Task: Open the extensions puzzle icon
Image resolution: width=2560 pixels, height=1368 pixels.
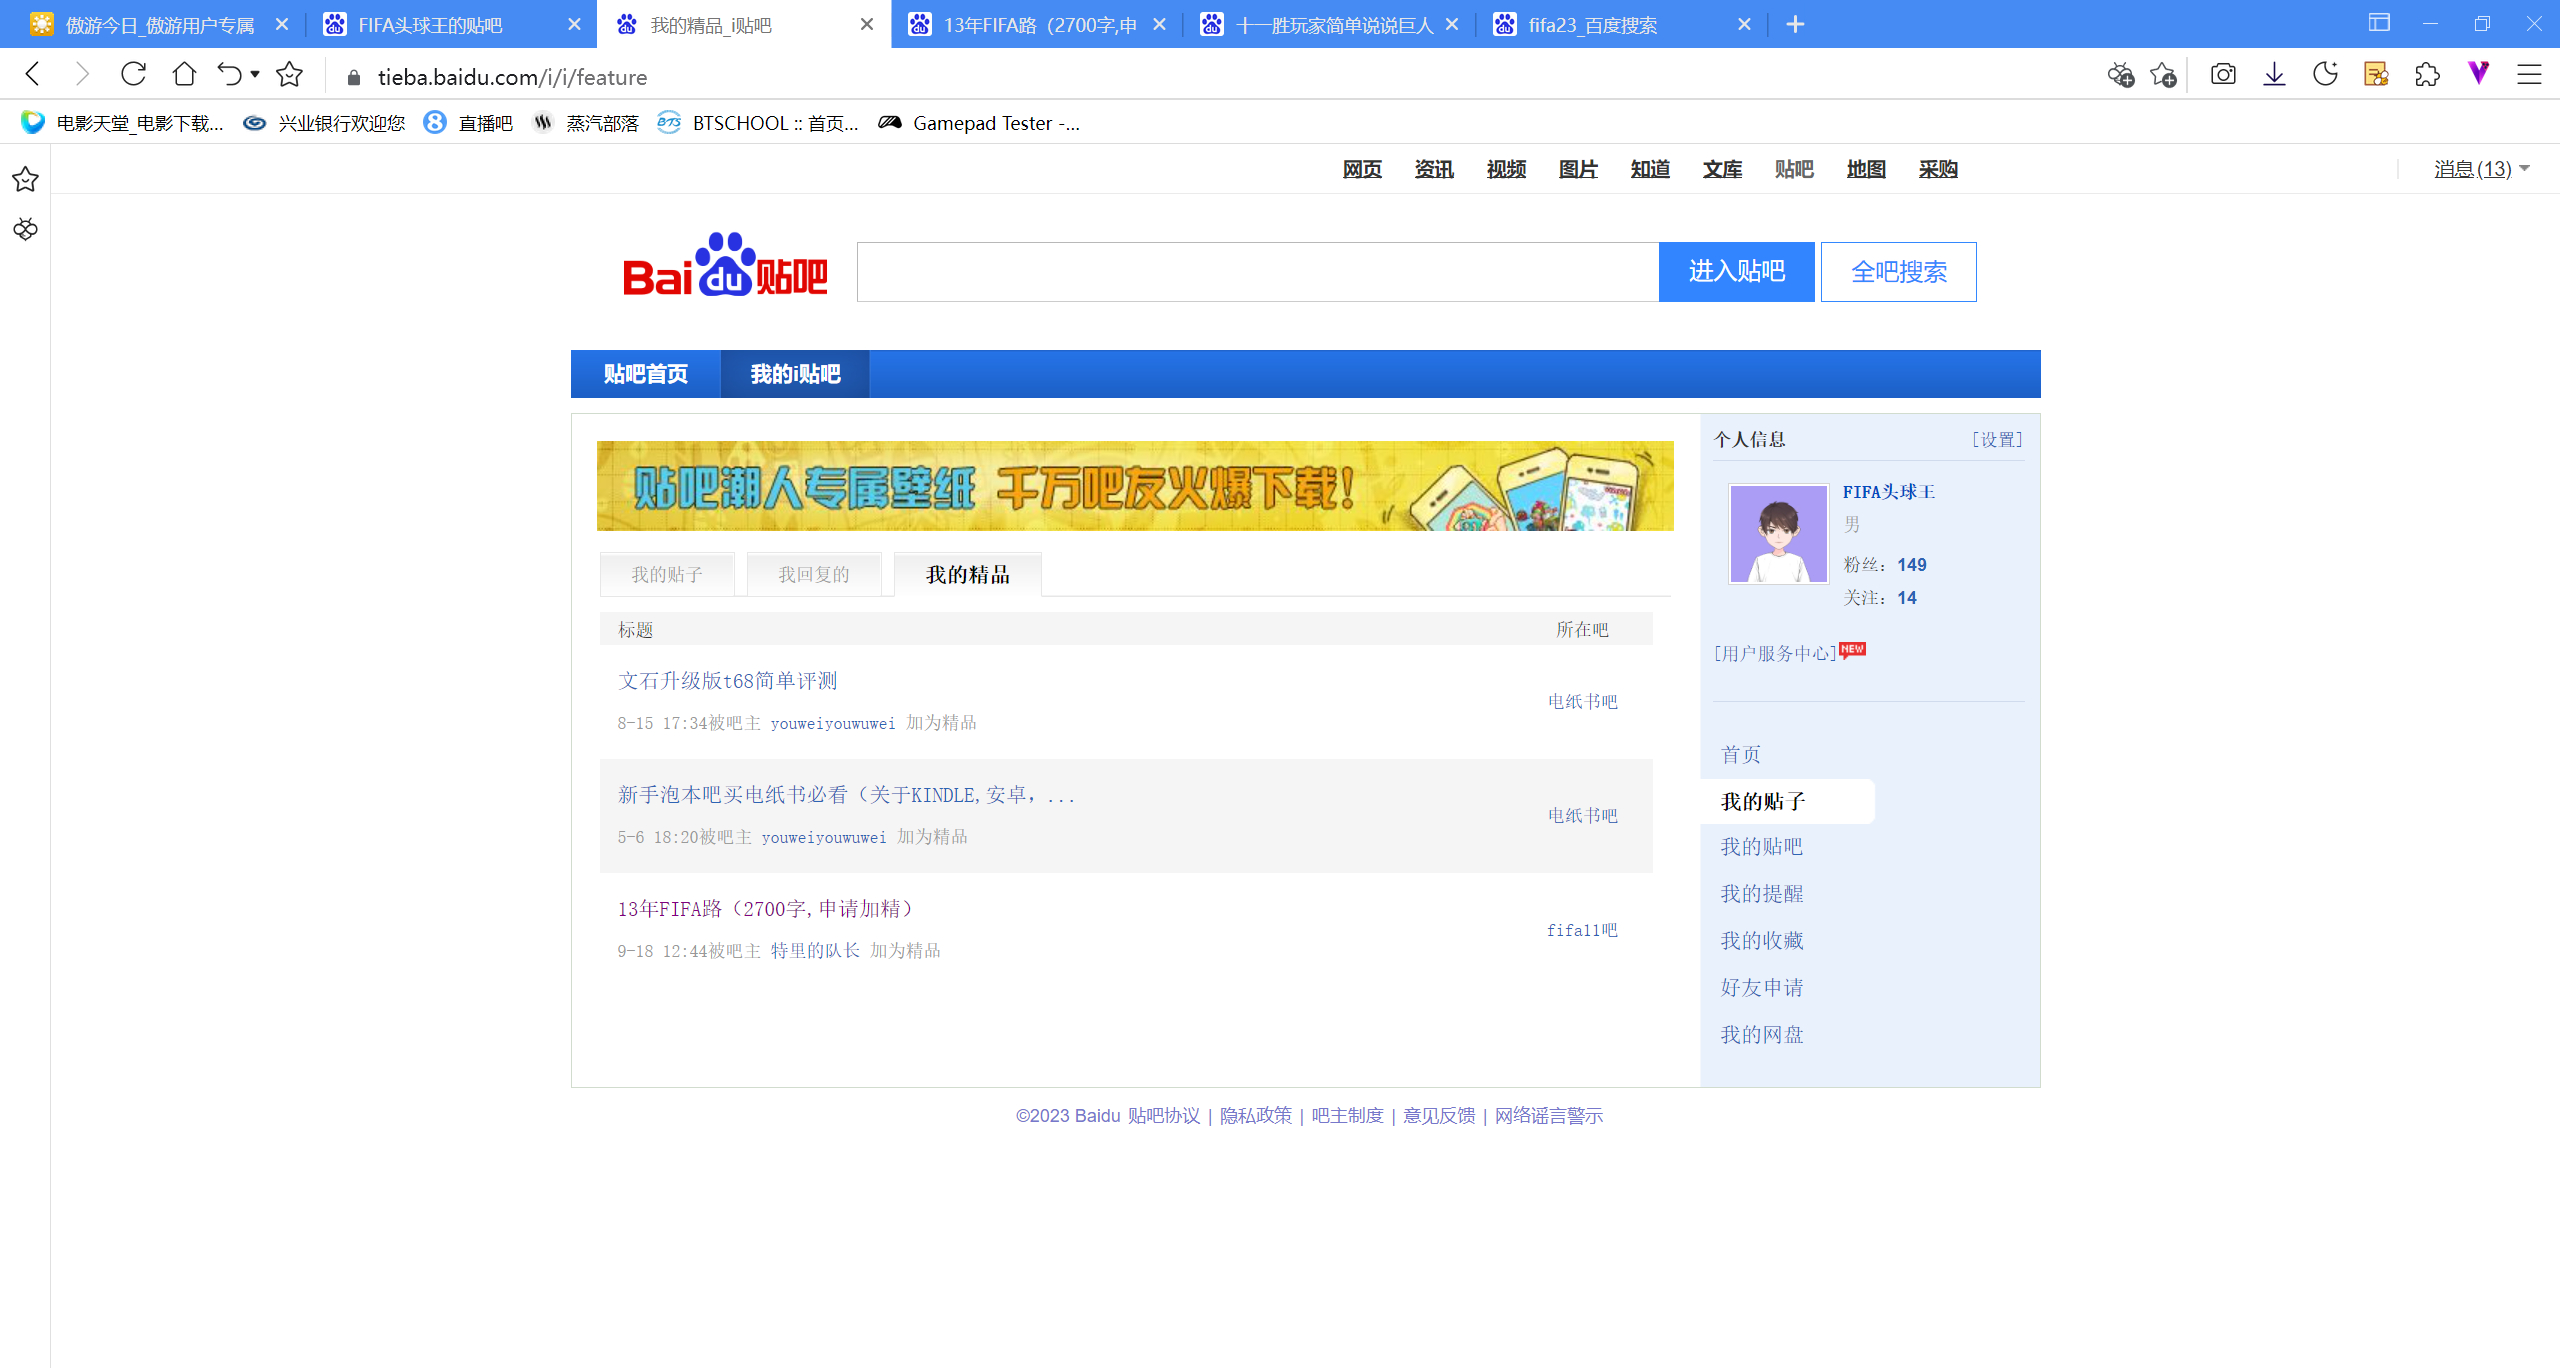Action: (x=2427, y=75)
